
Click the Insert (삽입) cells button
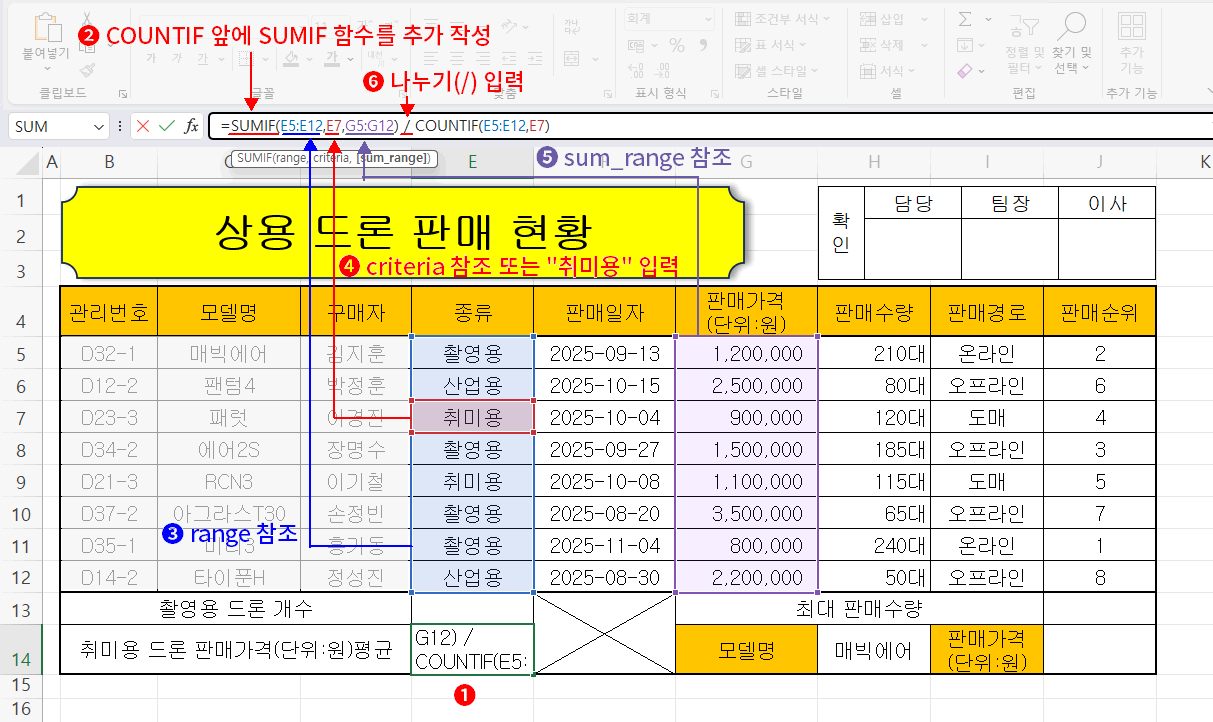pyautogui.click(x=882, y=19)
